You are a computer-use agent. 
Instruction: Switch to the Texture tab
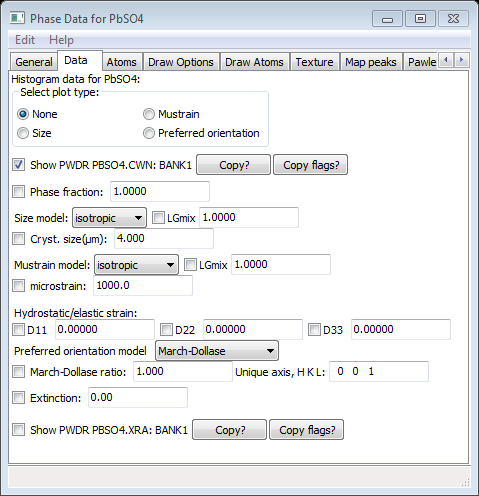(x=314, y=62)
